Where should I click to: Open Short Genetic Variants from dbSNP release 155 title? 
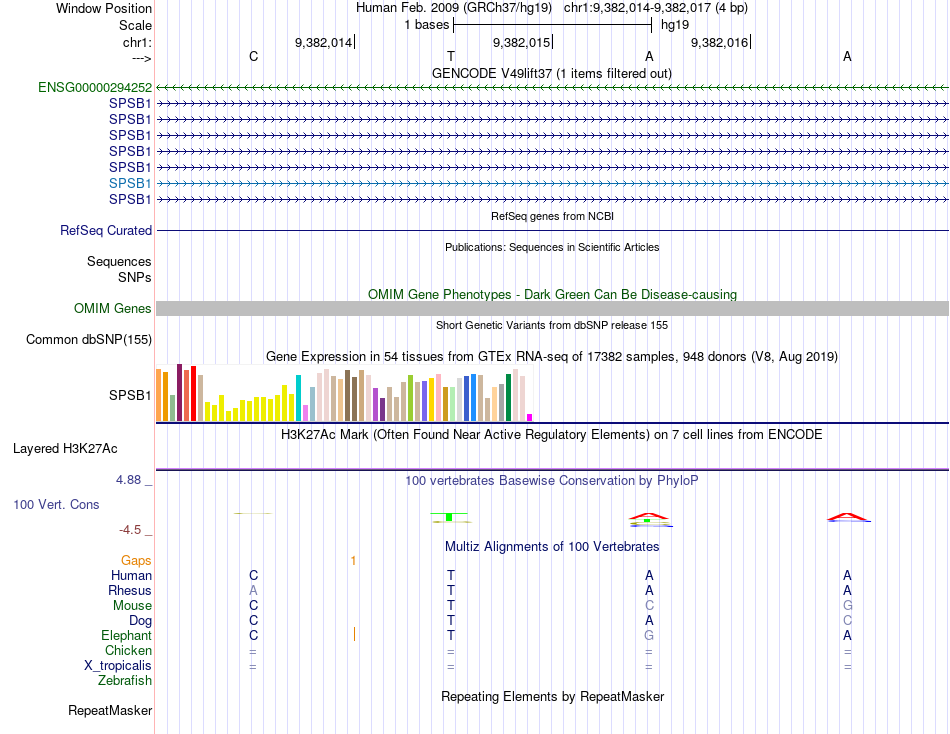[x=552, y=325]
